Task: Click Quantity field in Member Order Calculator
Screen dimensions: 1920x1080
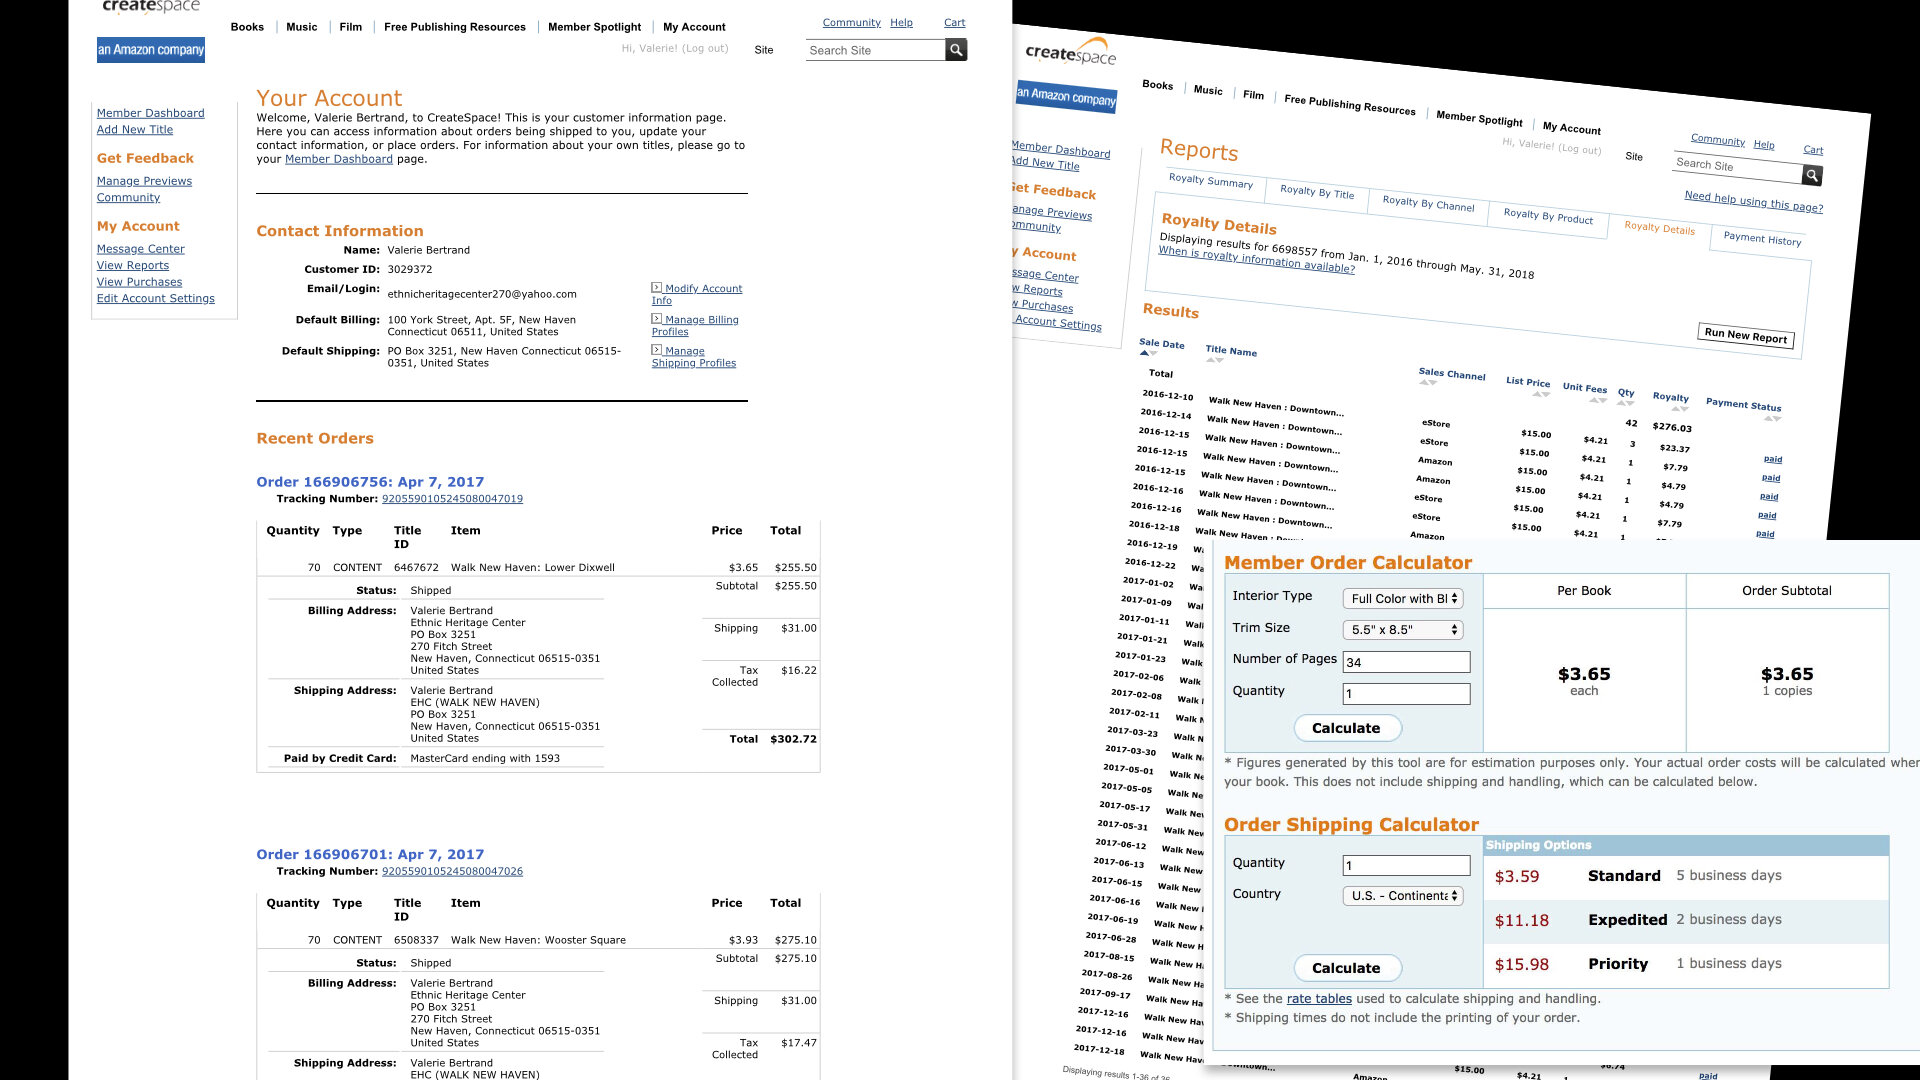Action: (1406, 693)
